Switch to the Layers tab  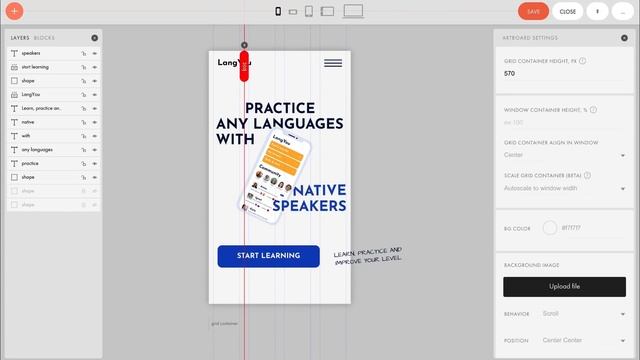click(20, 38)
